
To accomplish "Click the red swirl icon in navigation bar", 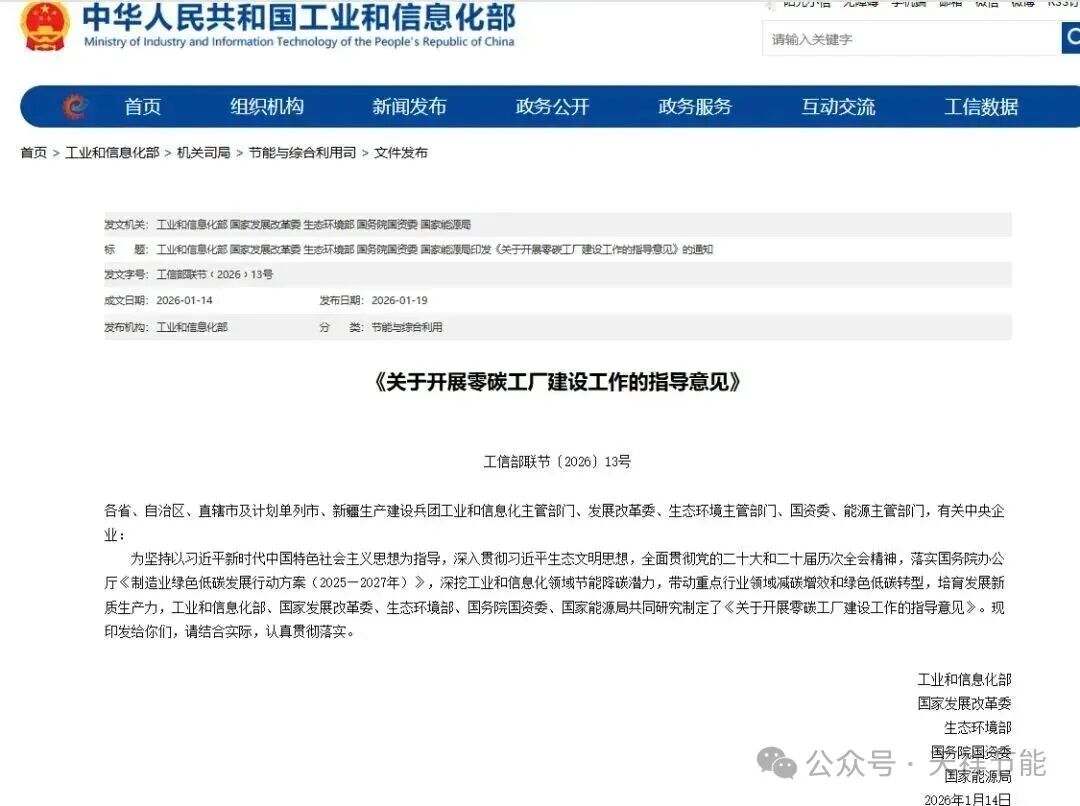I will [x=75, y=107].
